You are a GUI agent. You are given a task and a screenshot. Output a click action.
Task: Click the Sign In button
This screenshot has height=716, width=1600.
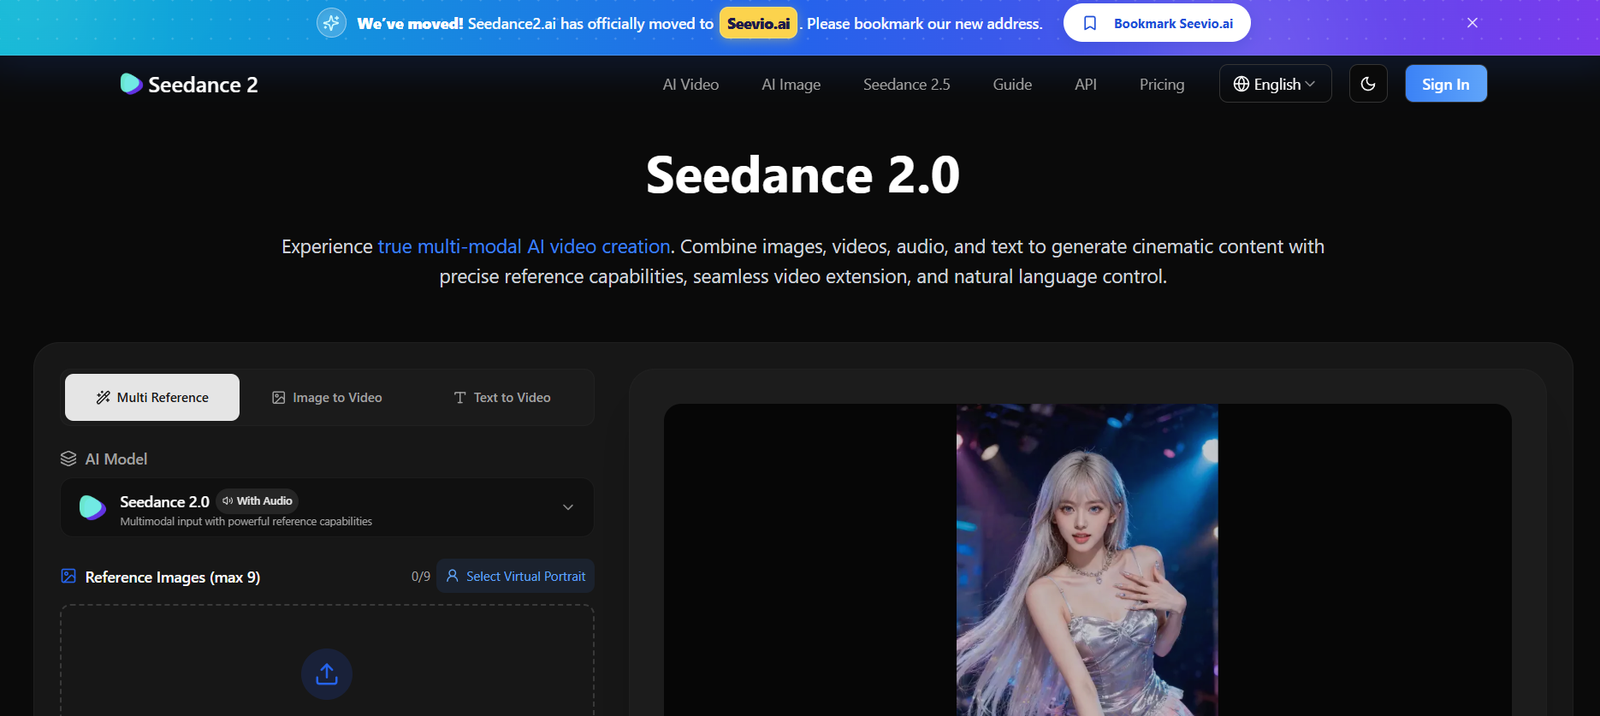[x=1446, y=84]
